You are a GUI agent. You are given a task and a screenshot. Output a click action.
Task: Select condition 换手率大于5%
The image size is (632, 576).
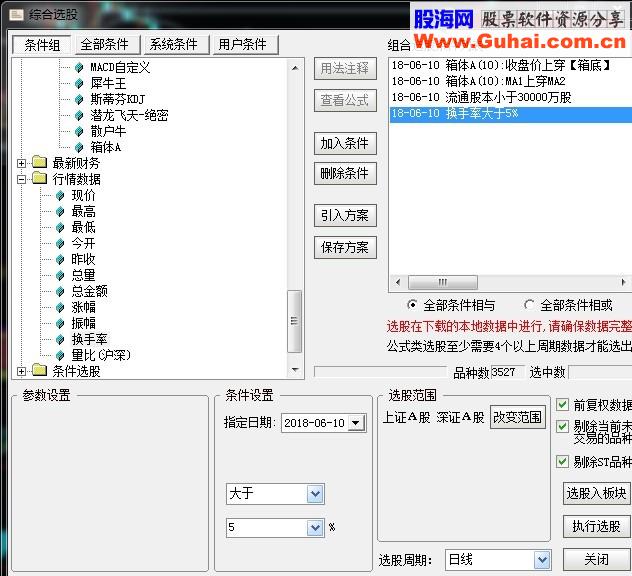(x=511, y=113)
